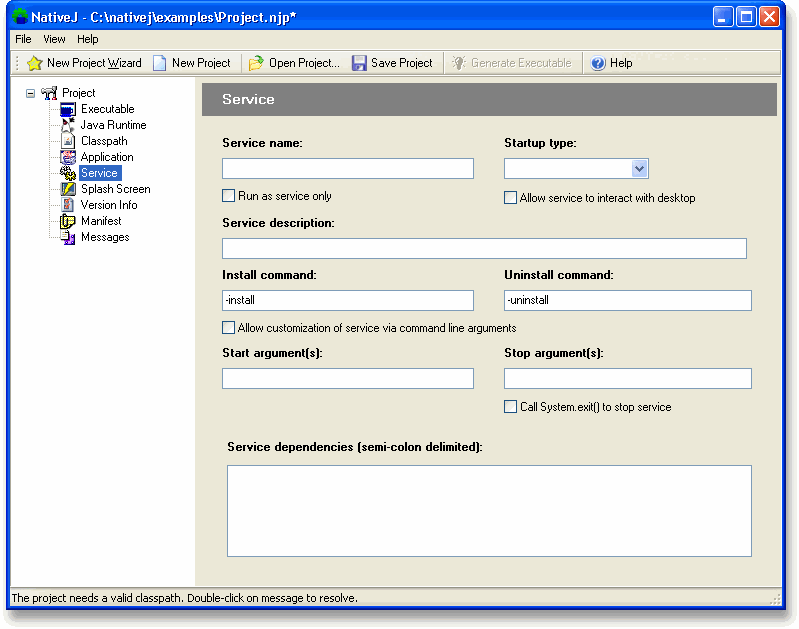
Task: Click the Save Project floppy disk icon
Action: pyautogui.click(x=359, y=63)
